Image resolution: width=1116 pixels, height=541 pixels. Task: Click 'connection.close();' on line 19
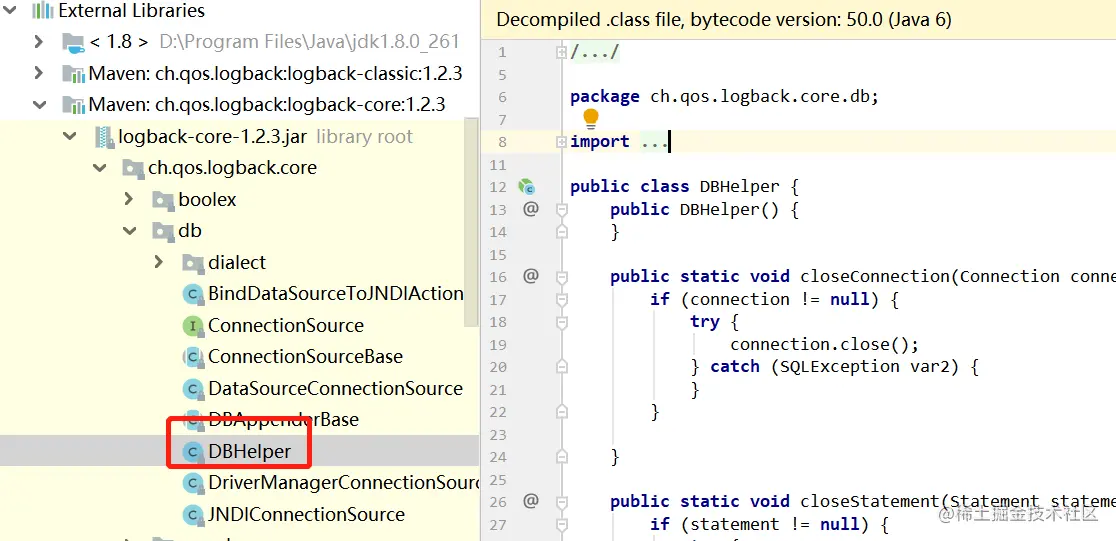click(825, 345)
